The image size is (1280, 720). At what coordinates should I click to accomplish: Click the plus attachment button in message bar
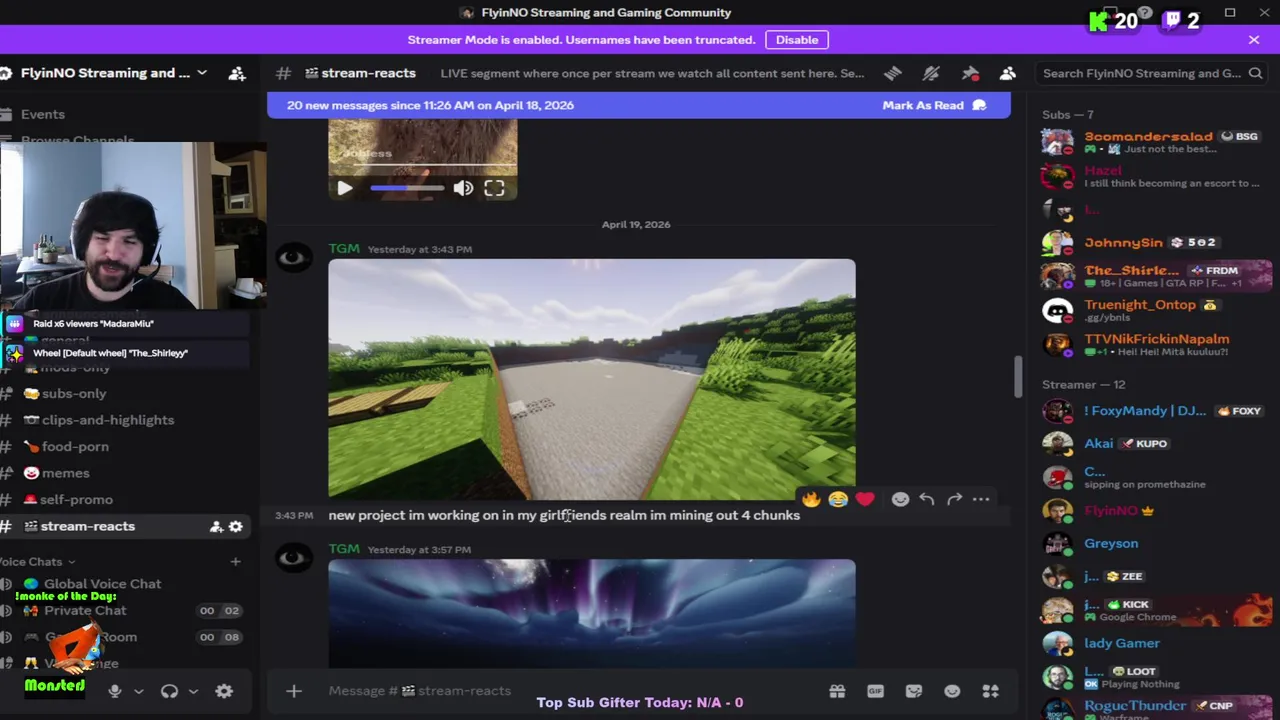(294, 691)
